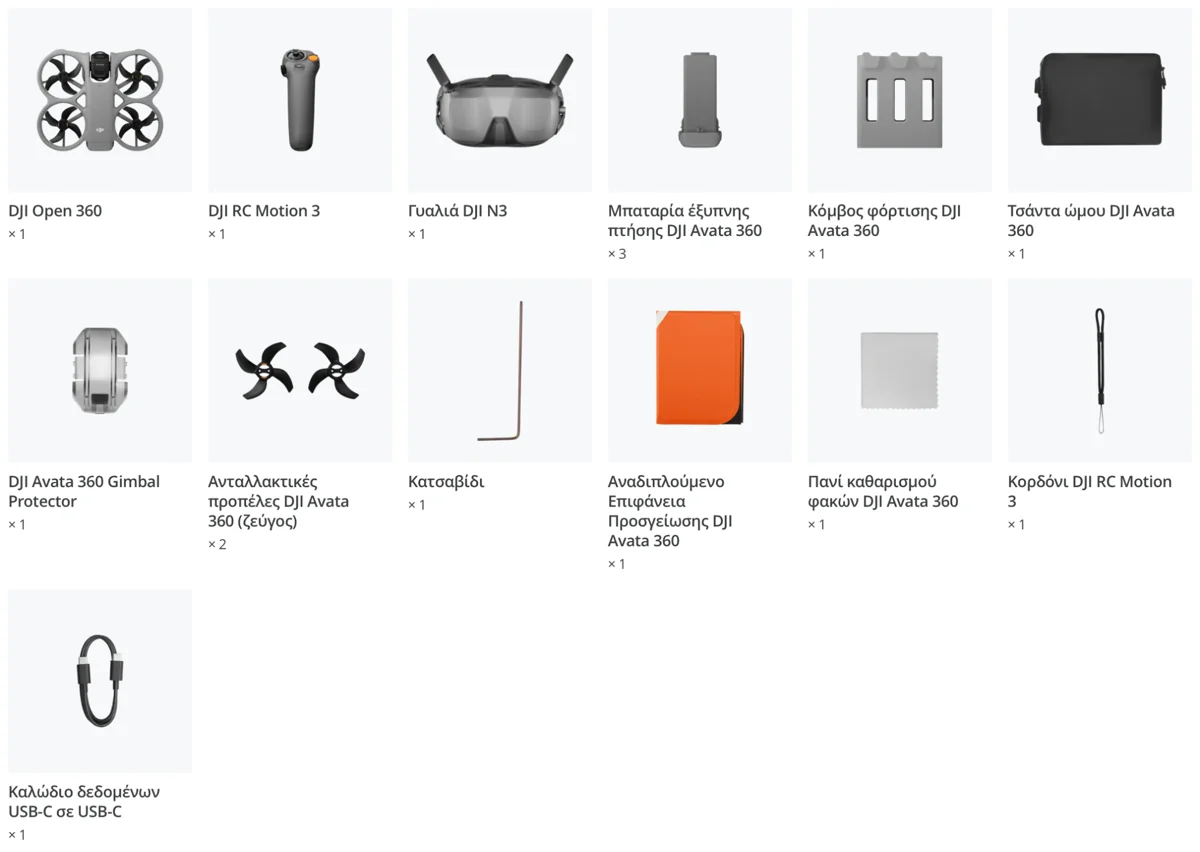Open the DJI N3 goggles image
This screenshot has height=852, width=1200.
coord(500,100)
